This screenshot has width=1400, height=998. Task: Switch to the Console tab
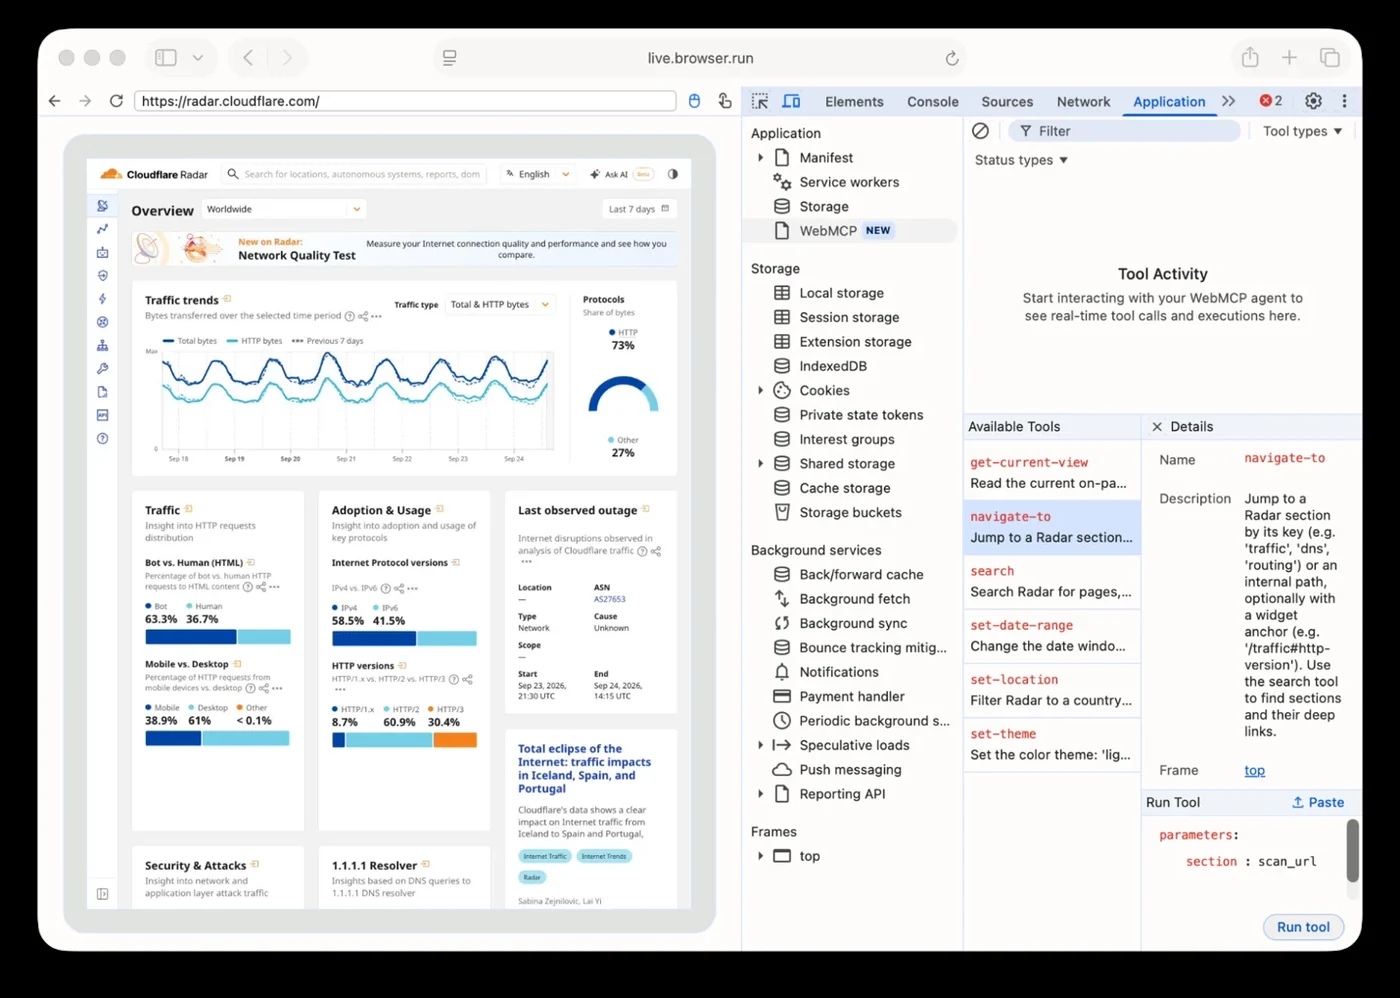point(933,102)
